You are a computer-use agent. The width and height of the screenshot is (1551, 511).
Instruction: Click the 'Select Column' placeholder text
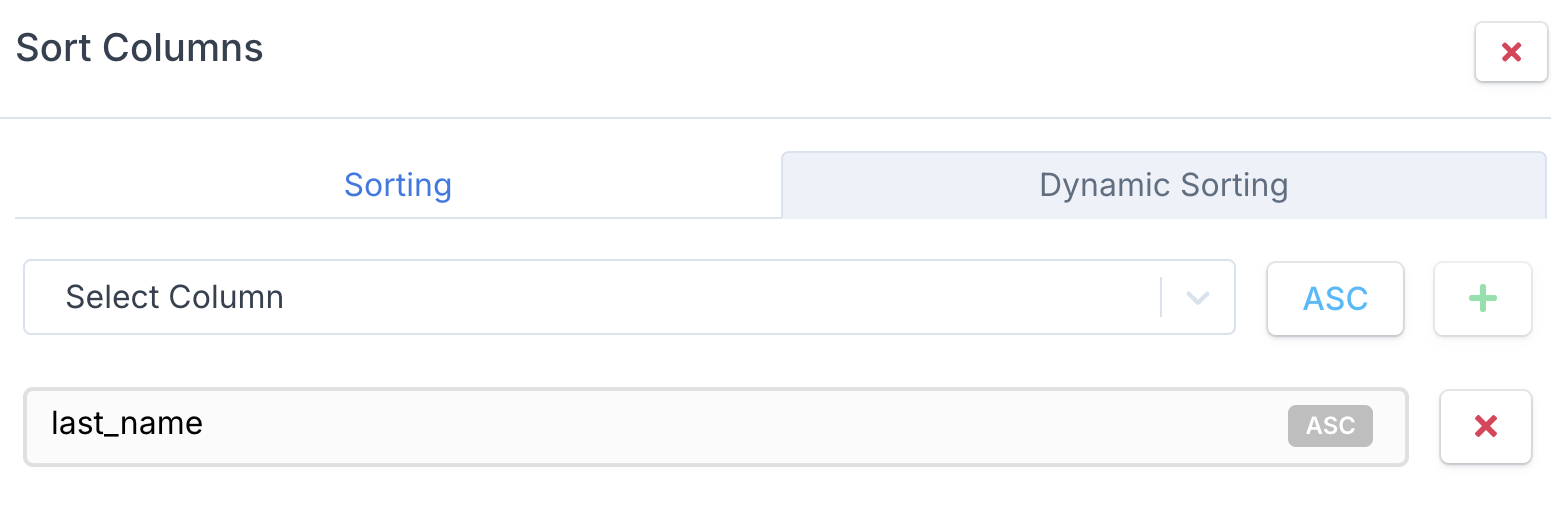point(175,298)
